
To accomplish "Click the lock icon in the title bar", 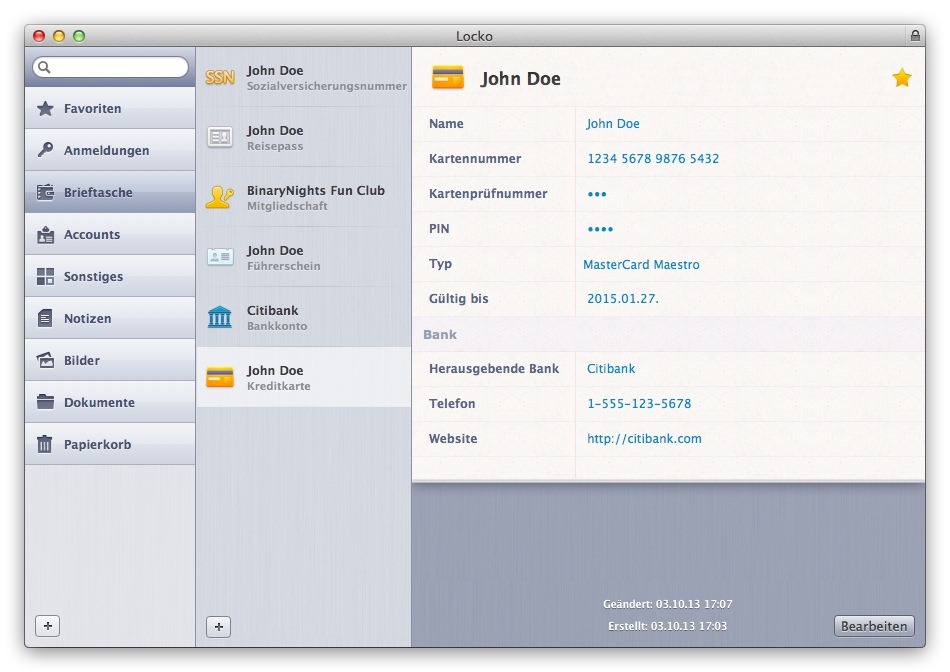I will pyautogui.click(x=914, y=36).
